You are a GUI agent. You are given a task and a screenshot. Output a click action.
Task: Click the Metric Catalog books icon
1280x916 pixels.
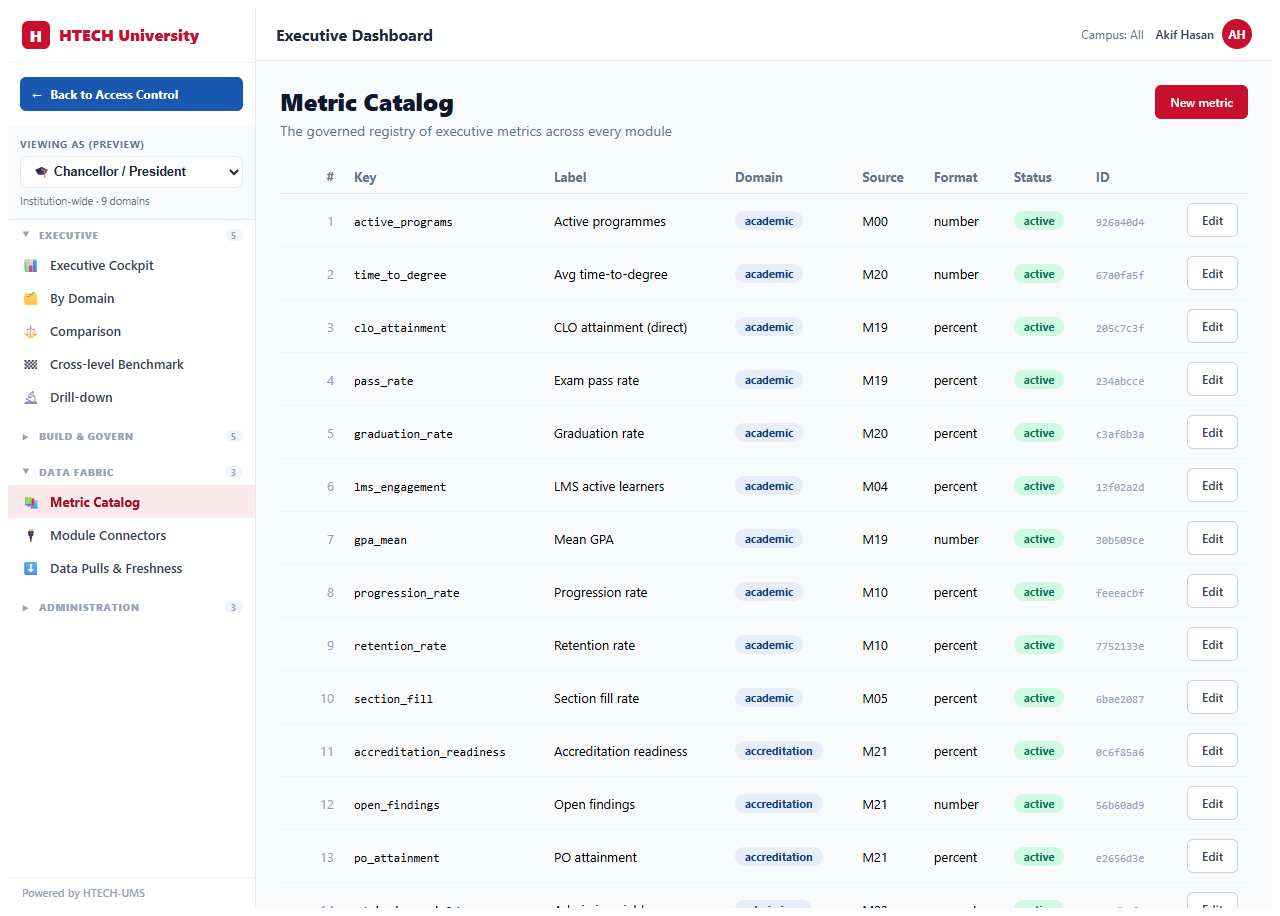click(30, 503)
